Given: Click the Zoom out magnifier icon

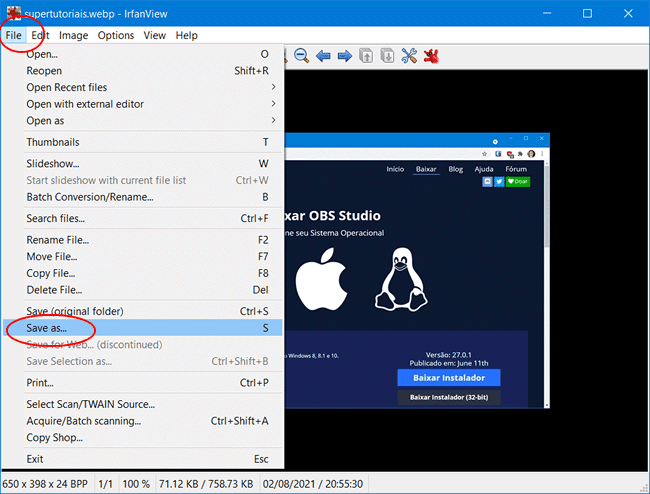Looking at the screenshot, I should pos(301,56).
